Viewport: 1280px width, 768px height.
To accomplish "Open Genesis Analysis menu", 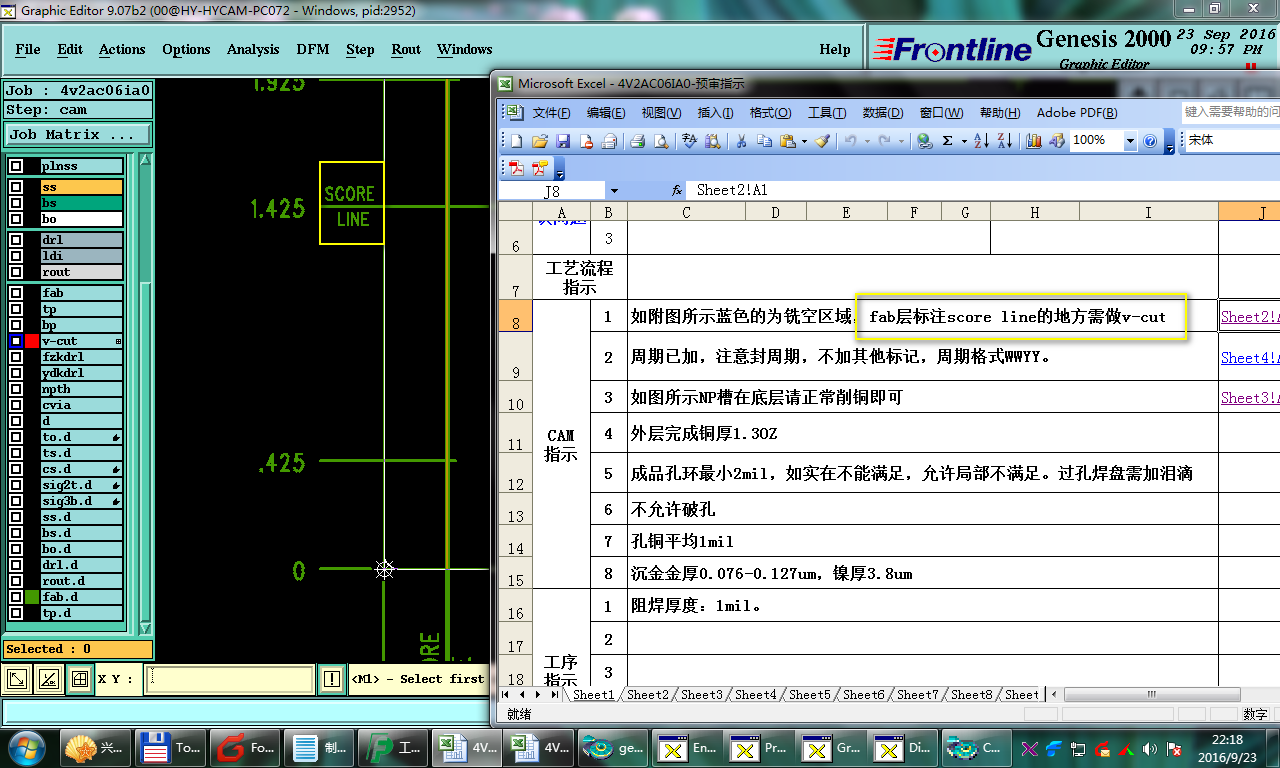I will click(x=253, y=49).
